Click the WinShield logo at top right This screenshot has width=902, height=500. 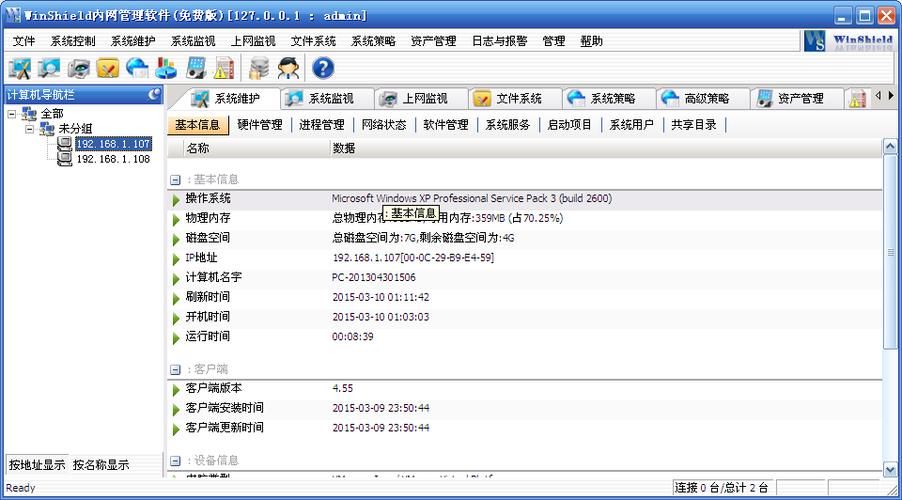(849, 41)
